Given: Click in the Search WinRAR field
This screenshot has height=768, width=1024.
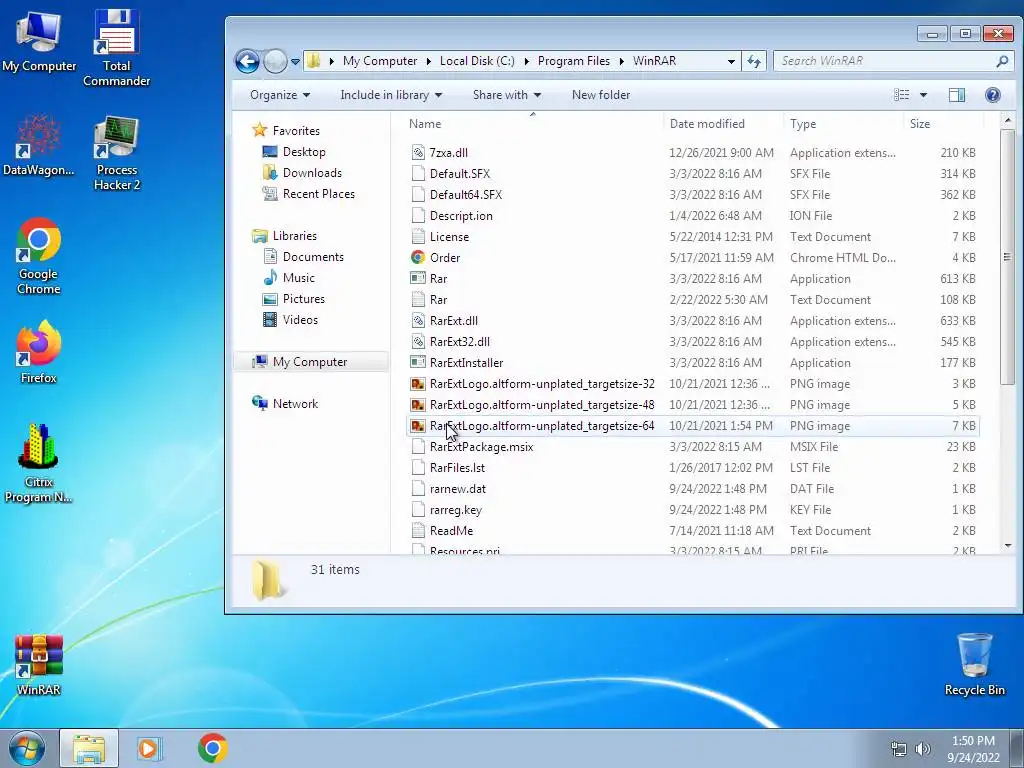Looking at the screenshot, I should tap(885, 61).
